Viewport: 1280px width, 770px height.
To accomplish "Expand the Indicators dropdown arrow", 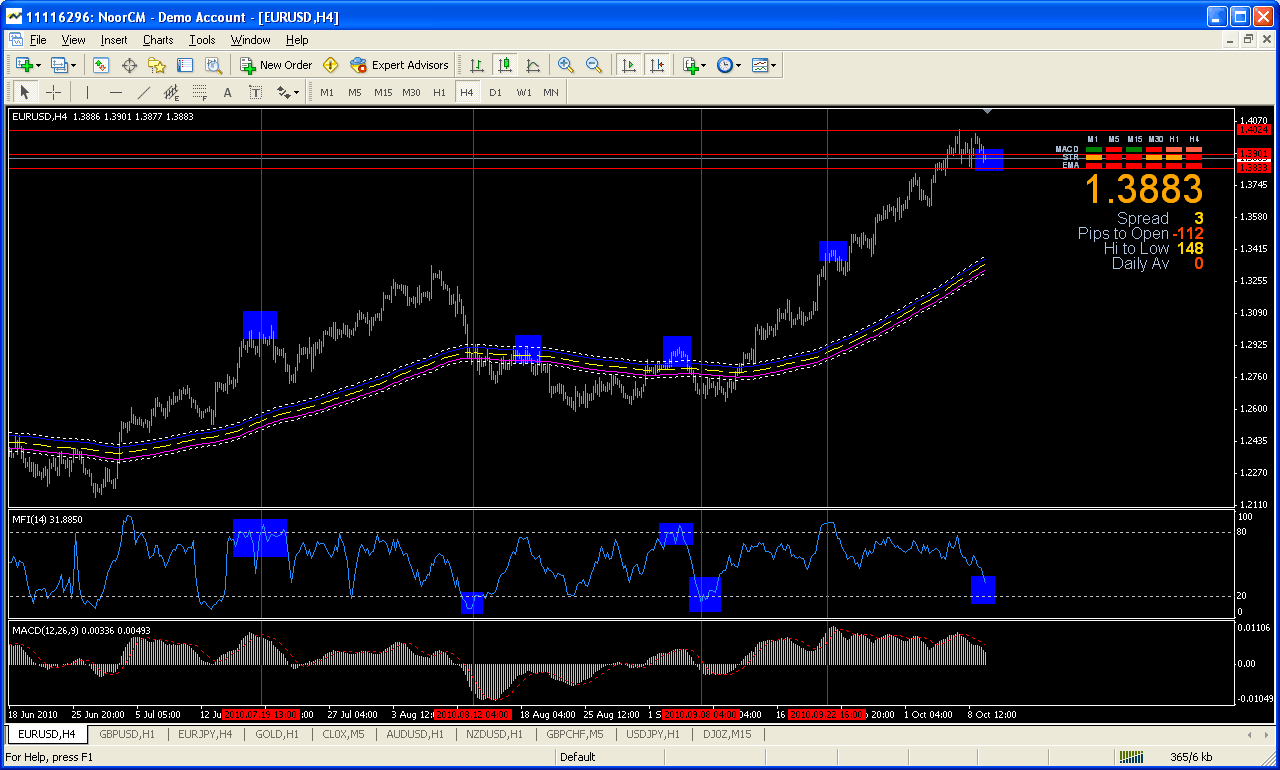I will [704, 65].
